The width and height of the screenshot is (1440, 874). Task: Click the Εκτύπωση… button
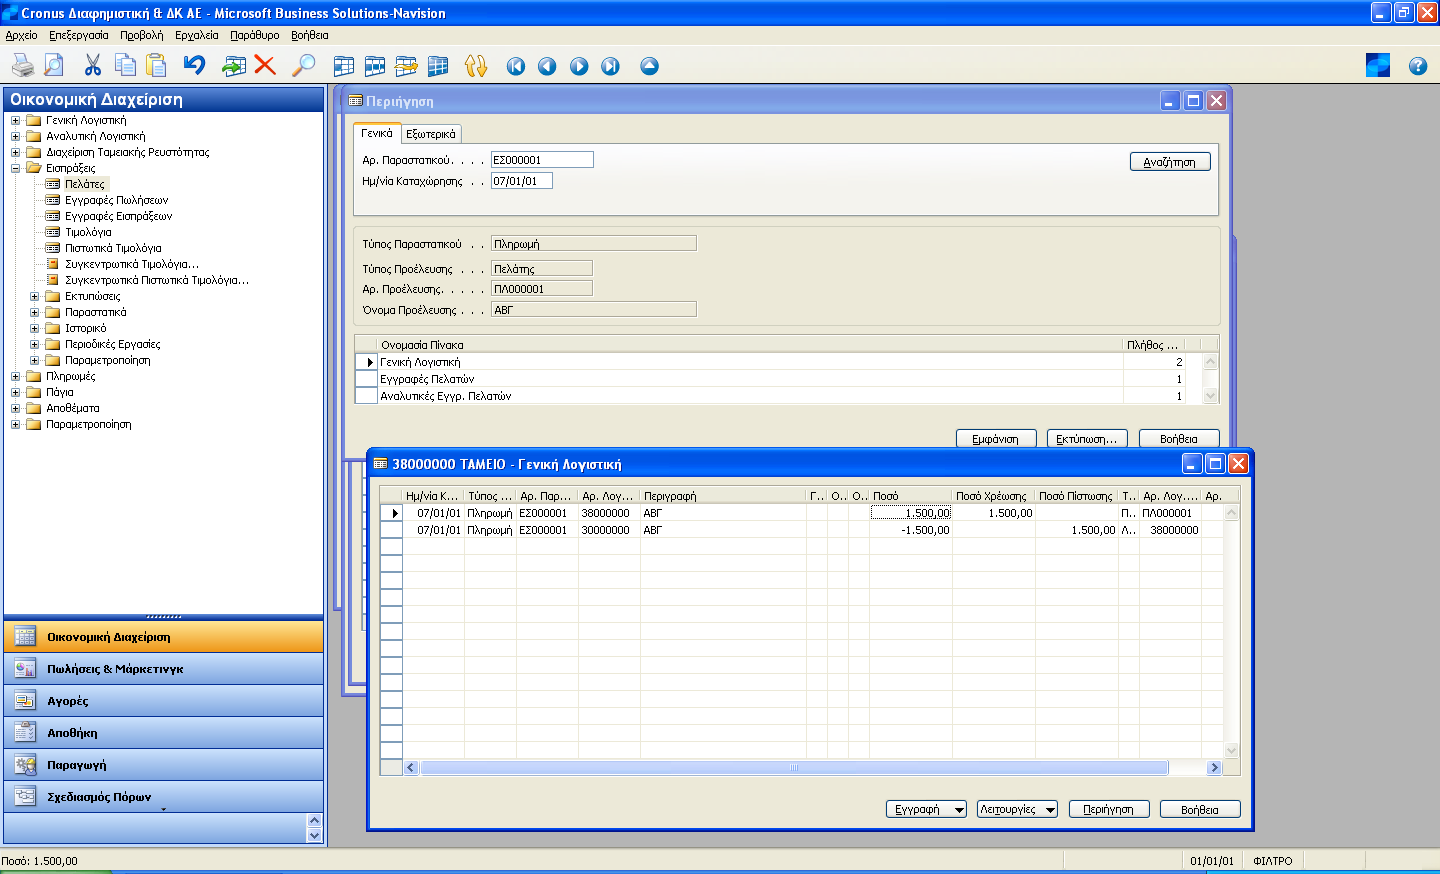[1087, 439]
